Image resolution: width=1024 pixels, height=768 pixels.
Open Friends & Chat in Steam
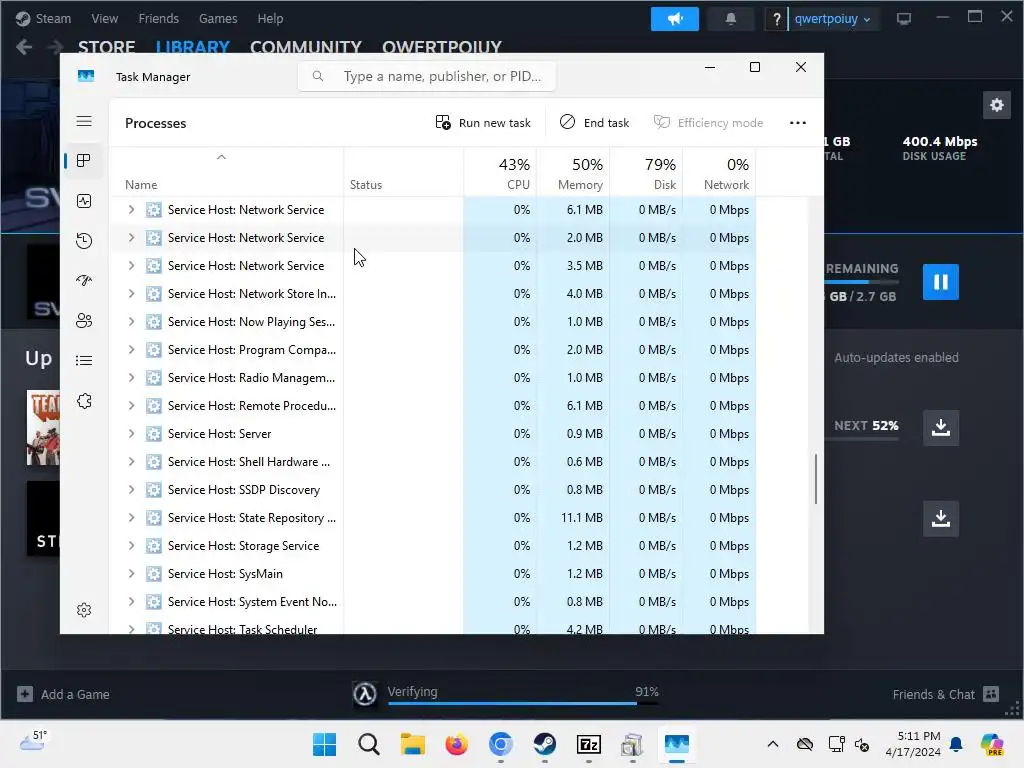946,694
